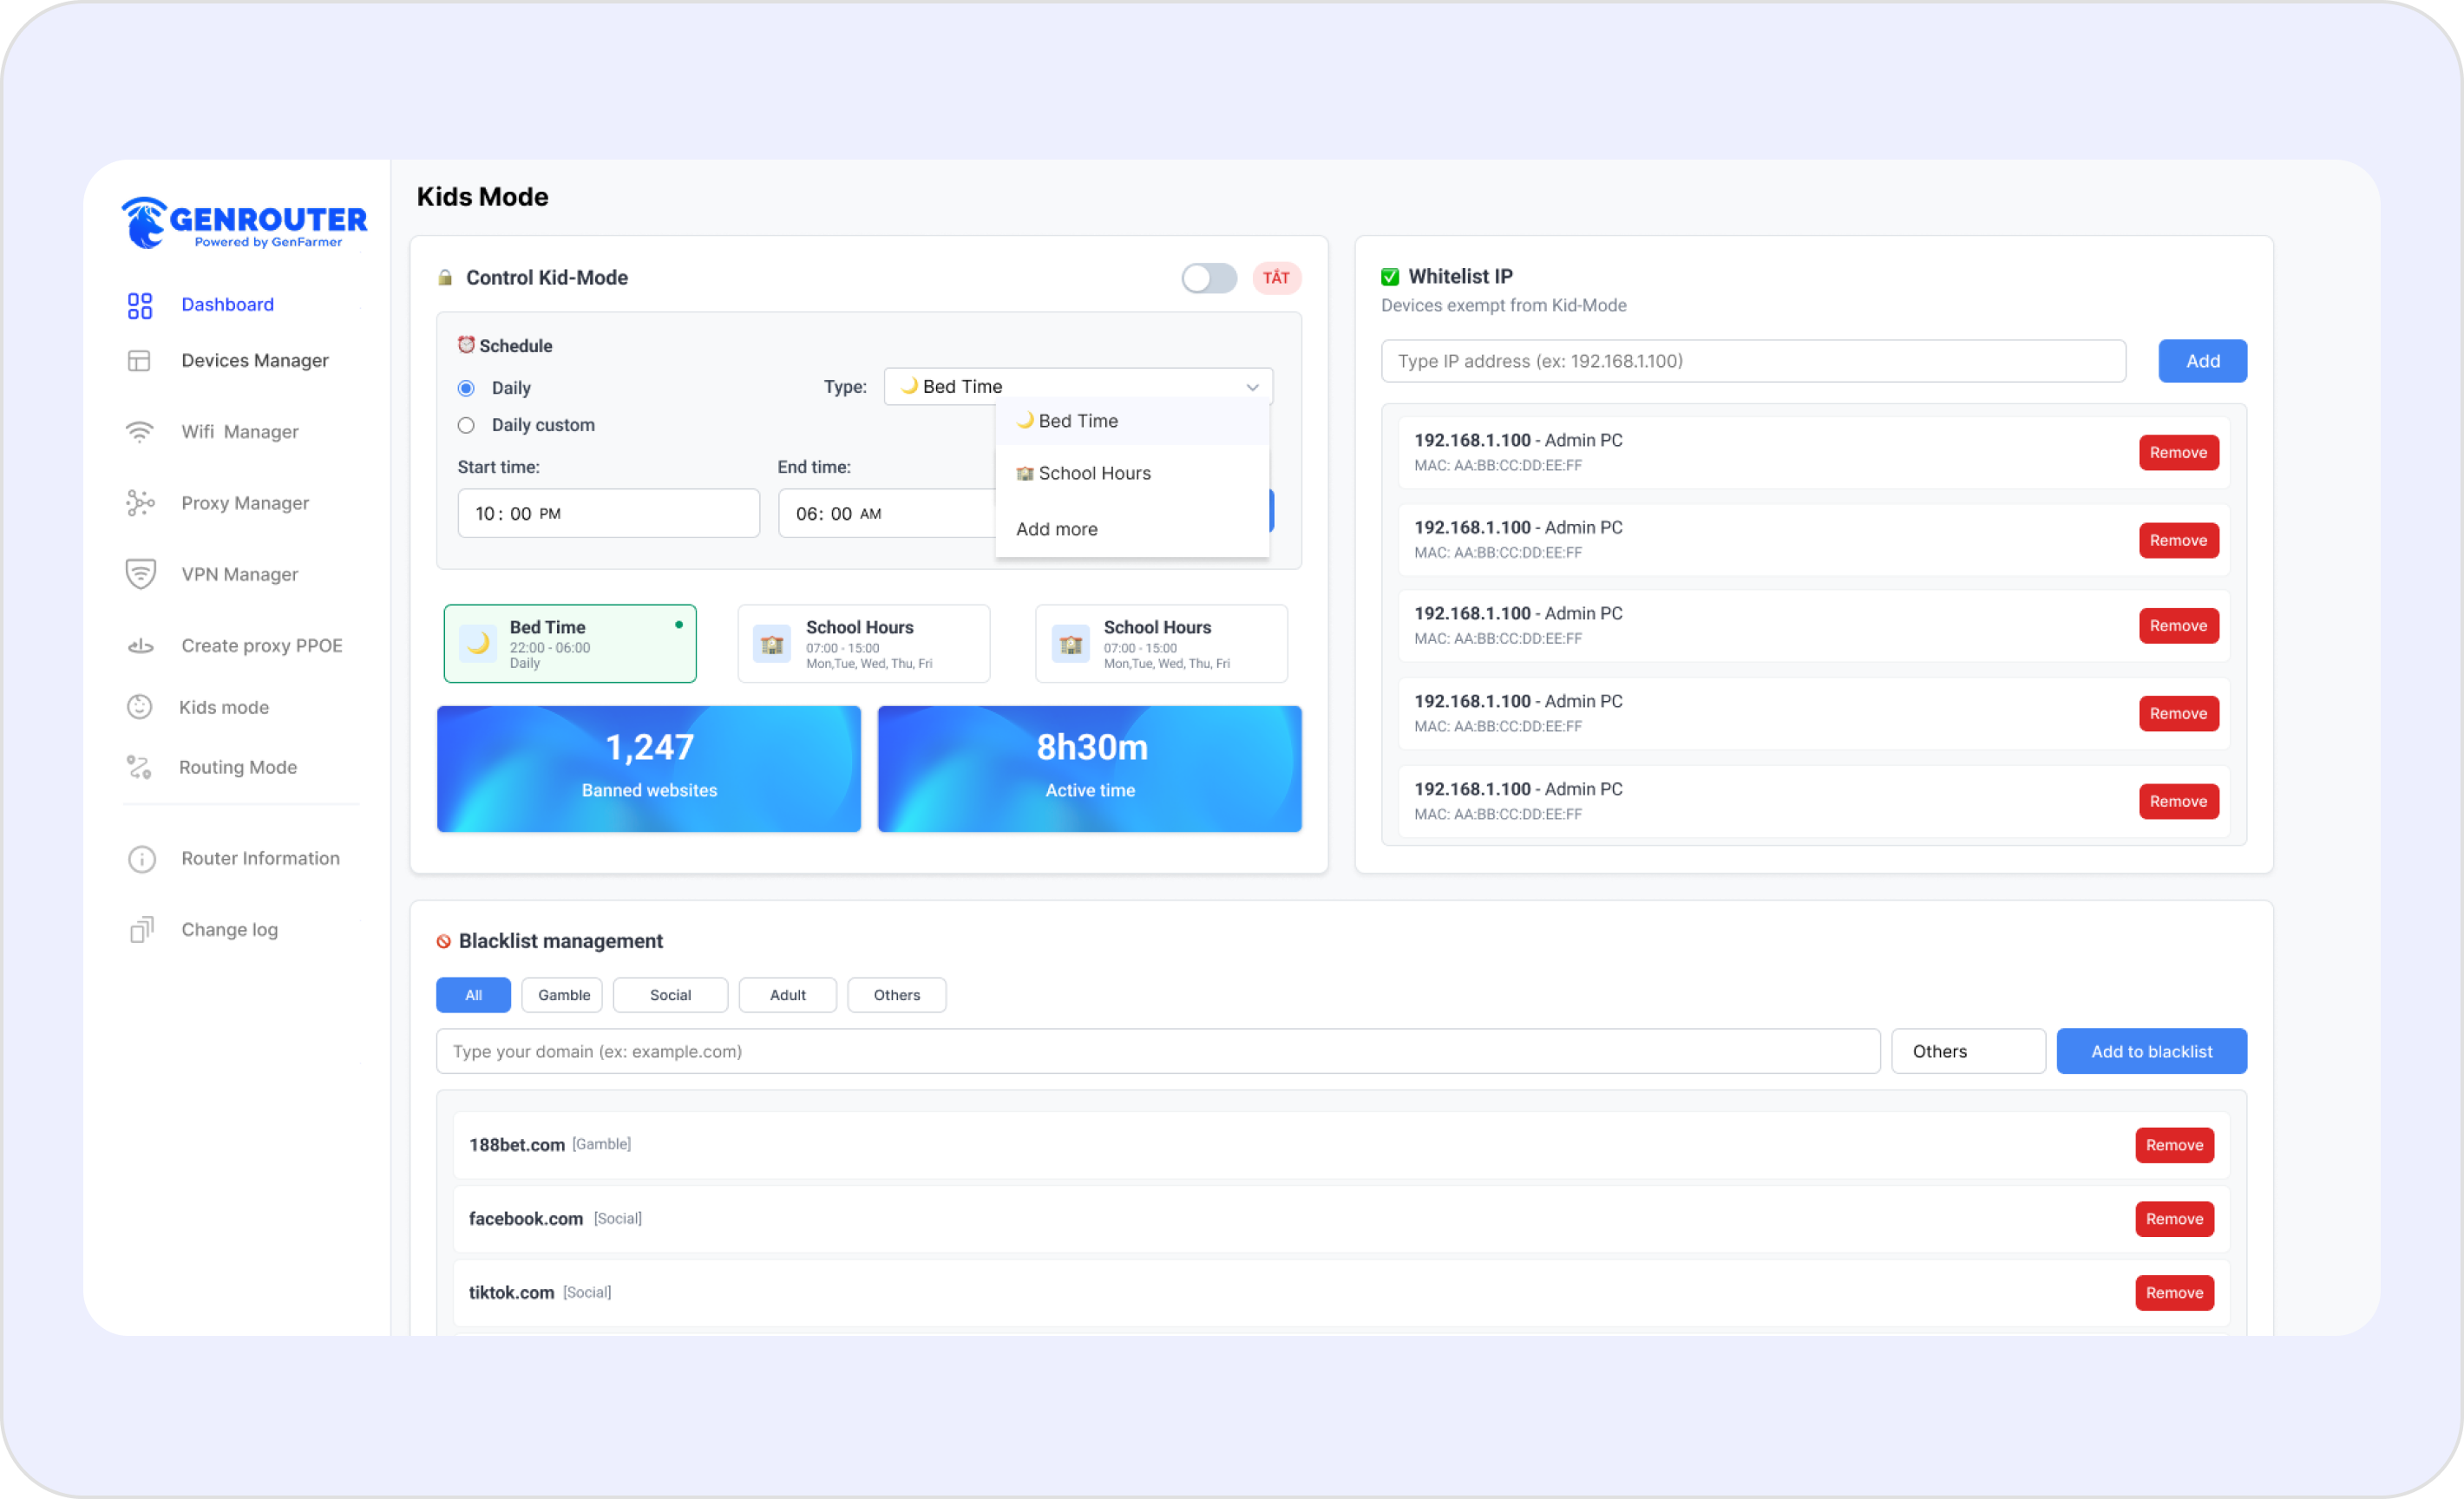Select the Daily schedule radio button
Viewport: 2464px width, 1499px height.
point(466,388)
